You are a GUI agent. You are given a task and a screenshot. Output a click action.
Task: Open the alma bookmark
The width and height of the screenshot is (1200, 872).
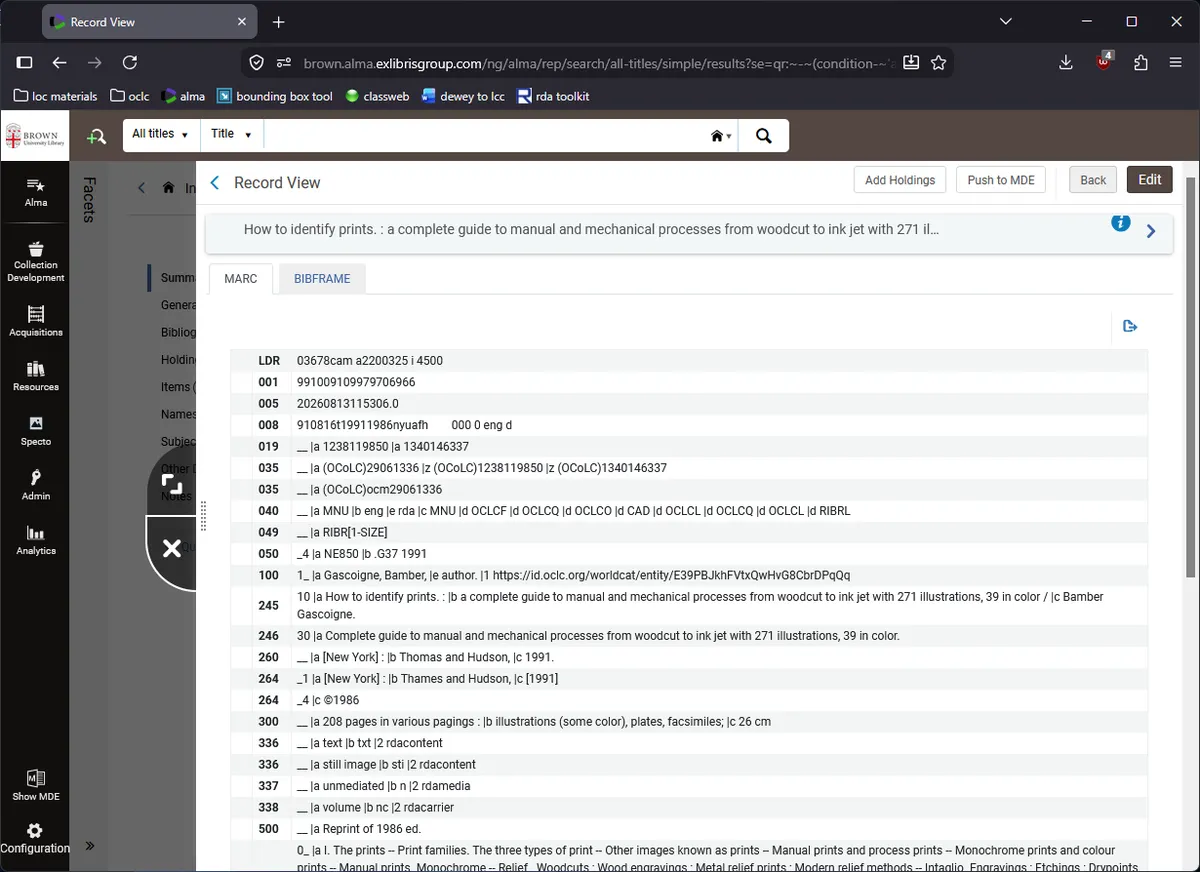[183, 96]
